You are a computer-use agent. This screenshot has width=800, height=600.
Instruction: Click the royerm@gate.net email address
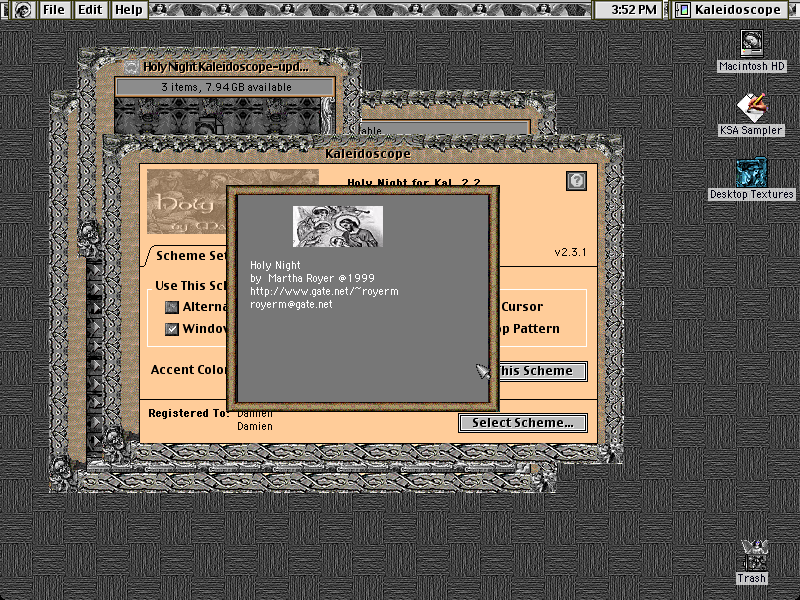pos(291,305)
